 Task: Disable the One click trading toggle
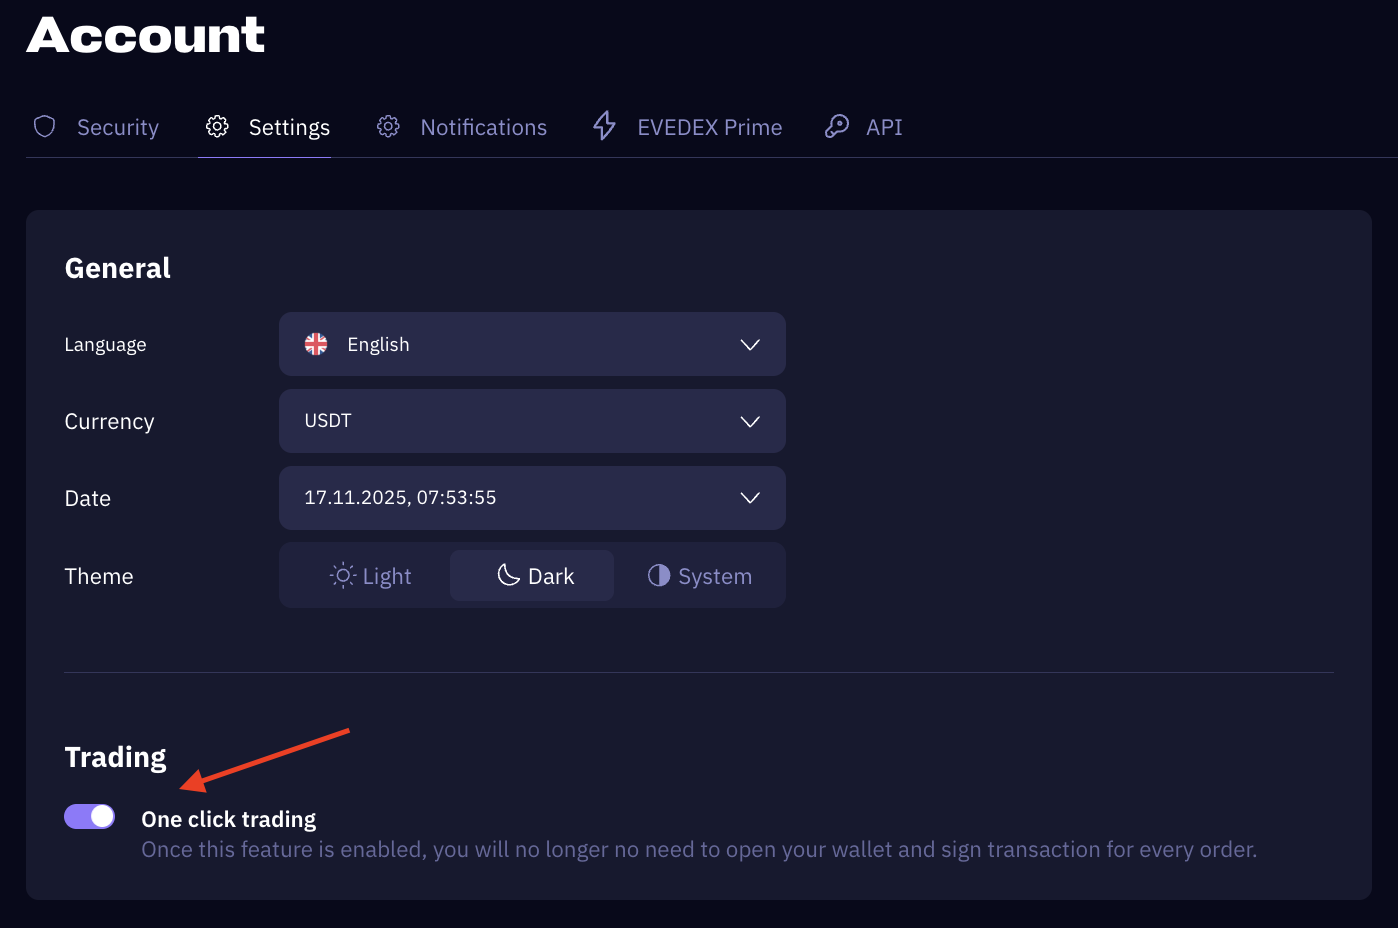click(90, 817)
